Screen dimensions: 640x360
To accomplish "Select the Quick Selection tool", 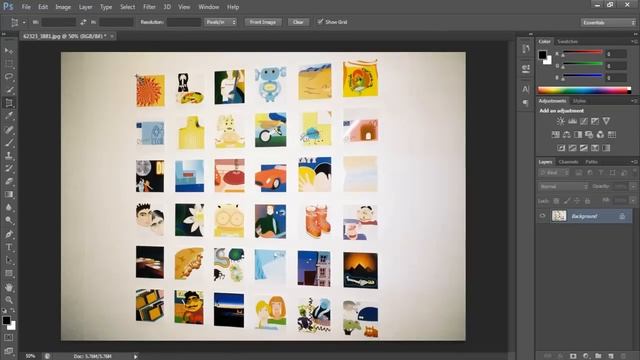I will coord(9,90).
